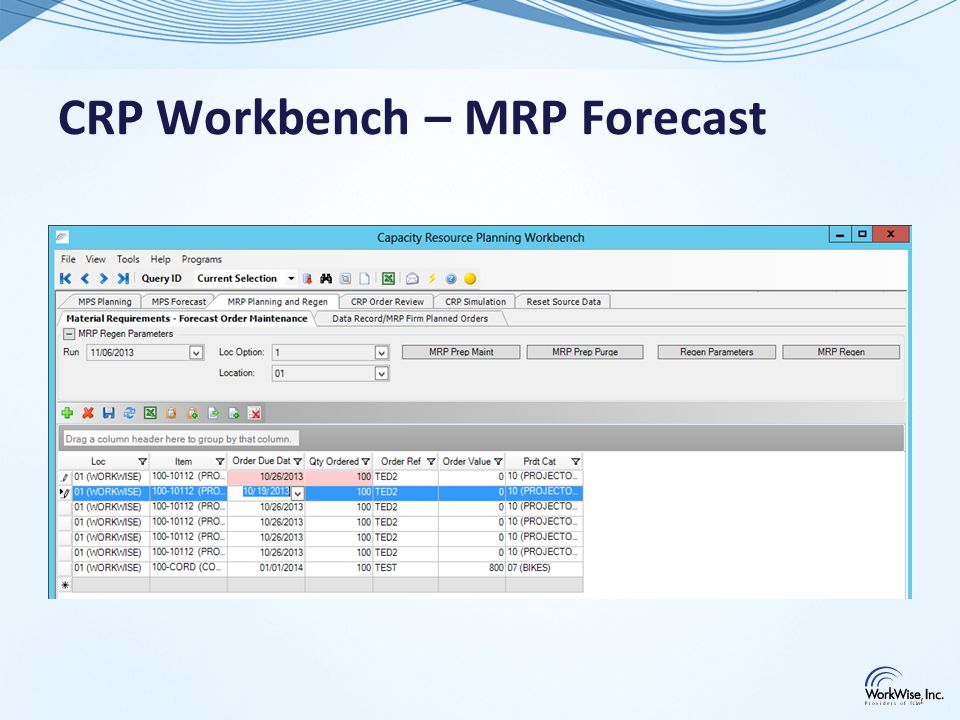Click the new-row asterisk row selector
Screen dimensions: 960x720
65,585
